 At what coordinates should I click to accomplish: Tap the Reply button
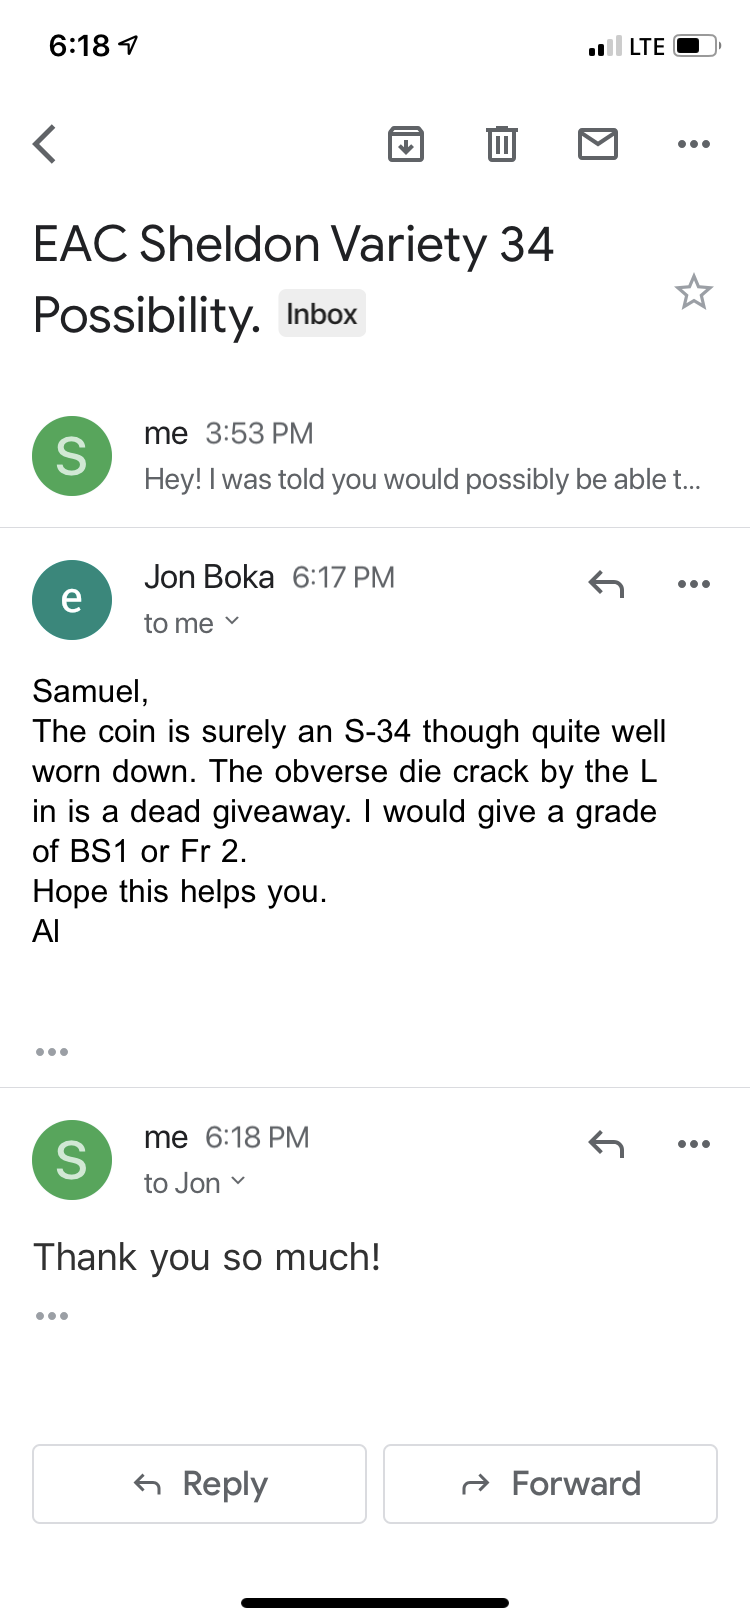pos(200,1484)
